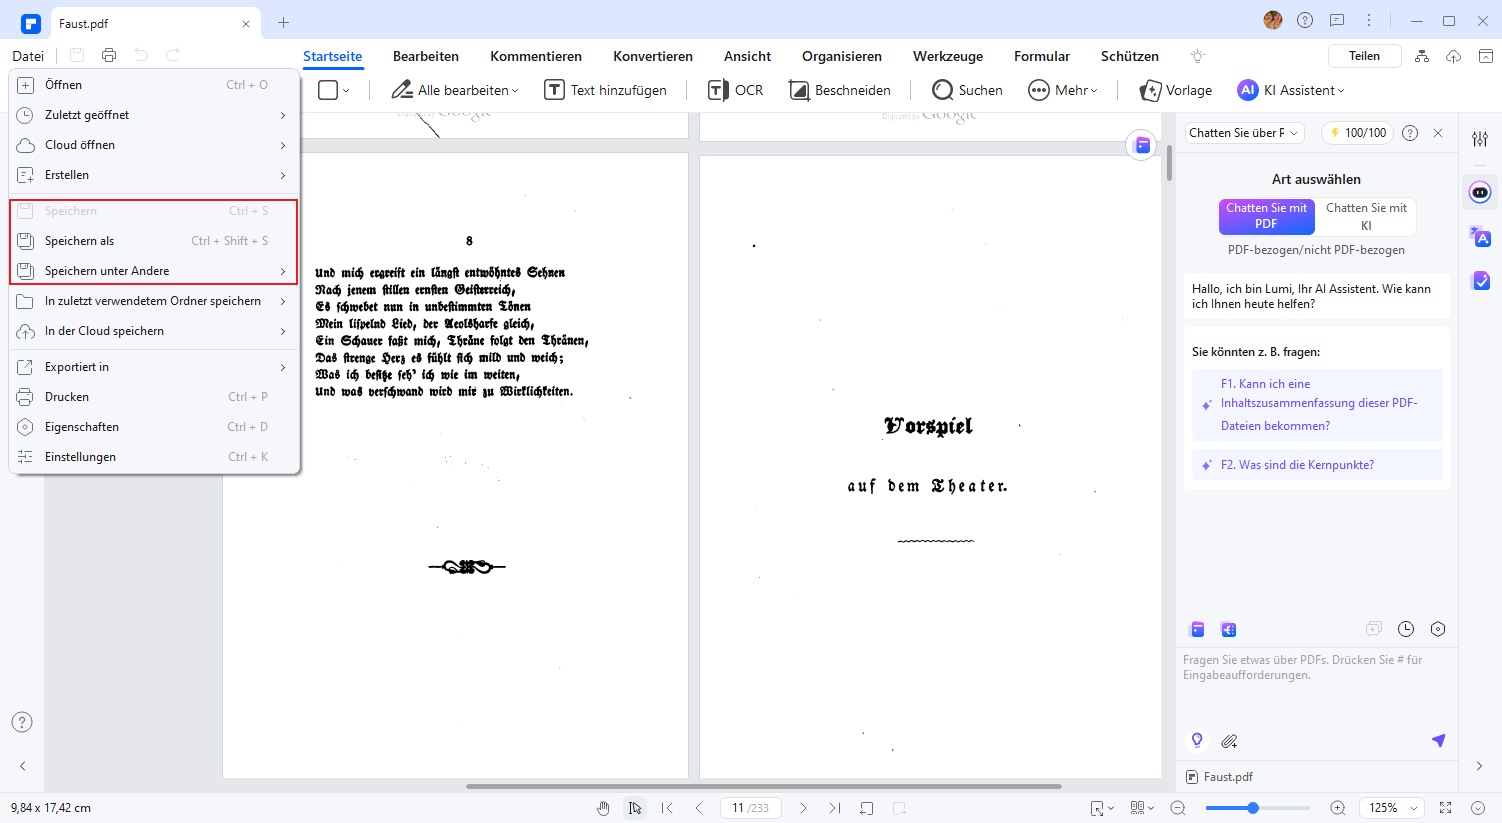
Task: Click Öffnen in the Datei menu
Action: [154, 85]
